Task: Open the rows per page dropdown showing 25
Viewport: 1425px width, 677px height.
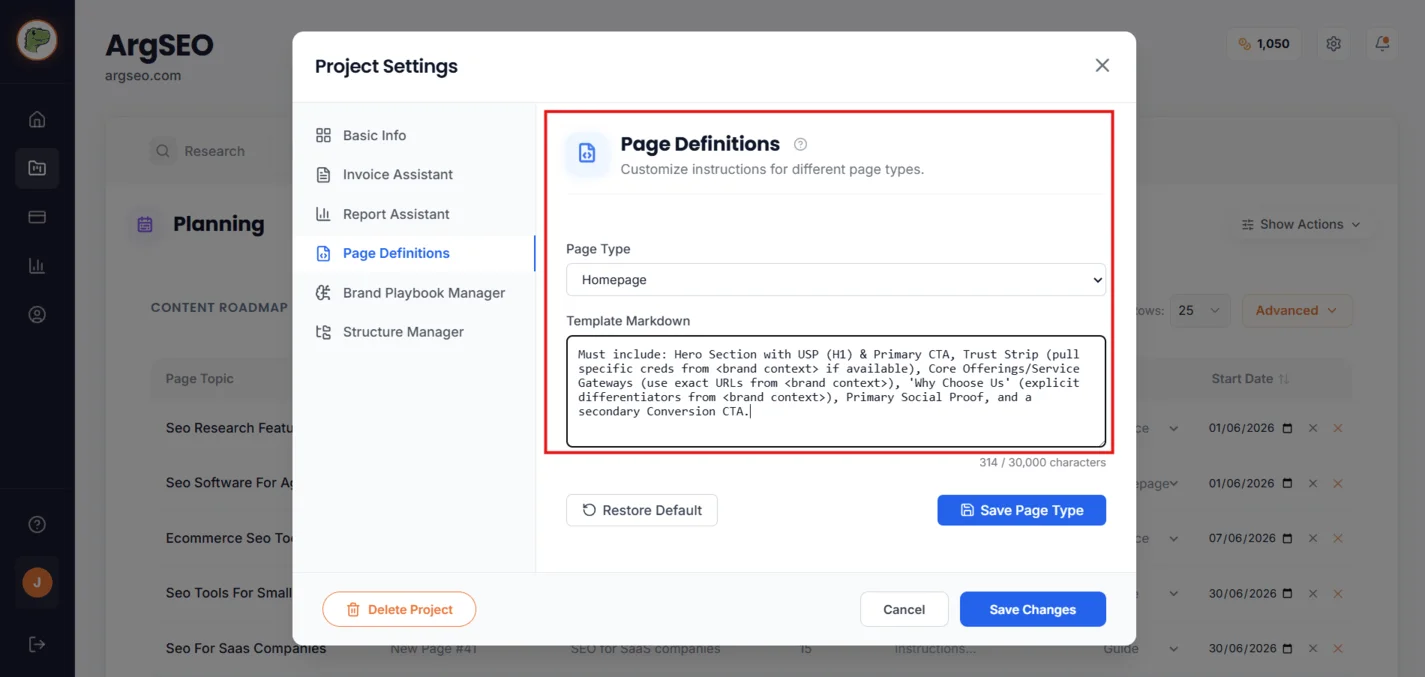Action: click(1200, 310)
